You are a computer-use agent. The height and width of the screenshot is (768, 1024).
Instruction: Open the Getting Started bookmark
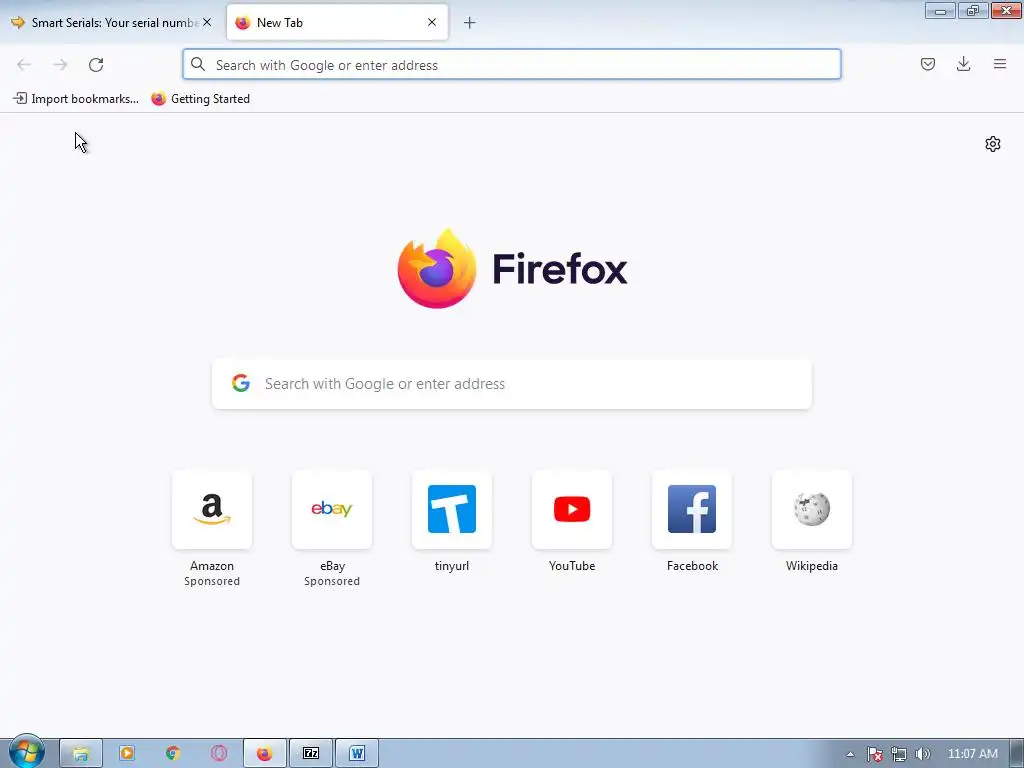tap(200, 99)
